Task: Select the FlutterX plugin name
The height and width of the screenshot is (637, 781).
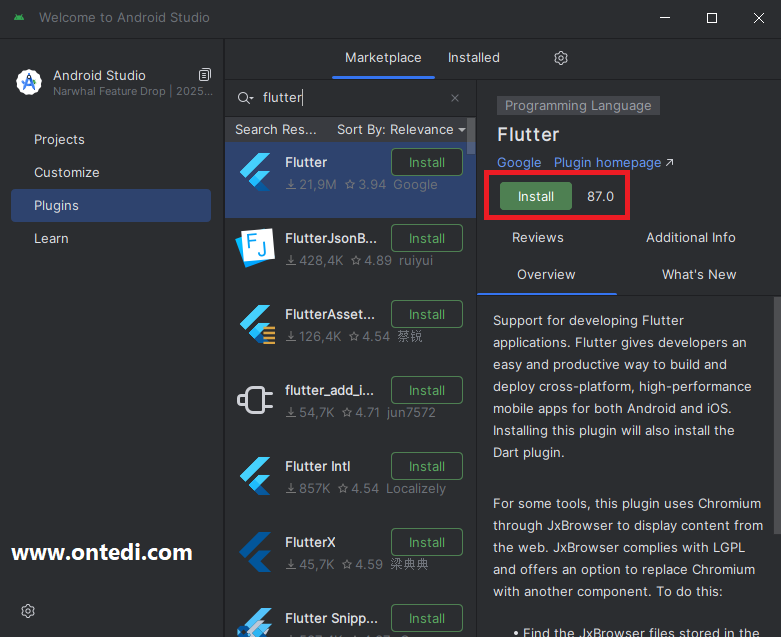Action: pyautogui.click(x=310, y=542)
